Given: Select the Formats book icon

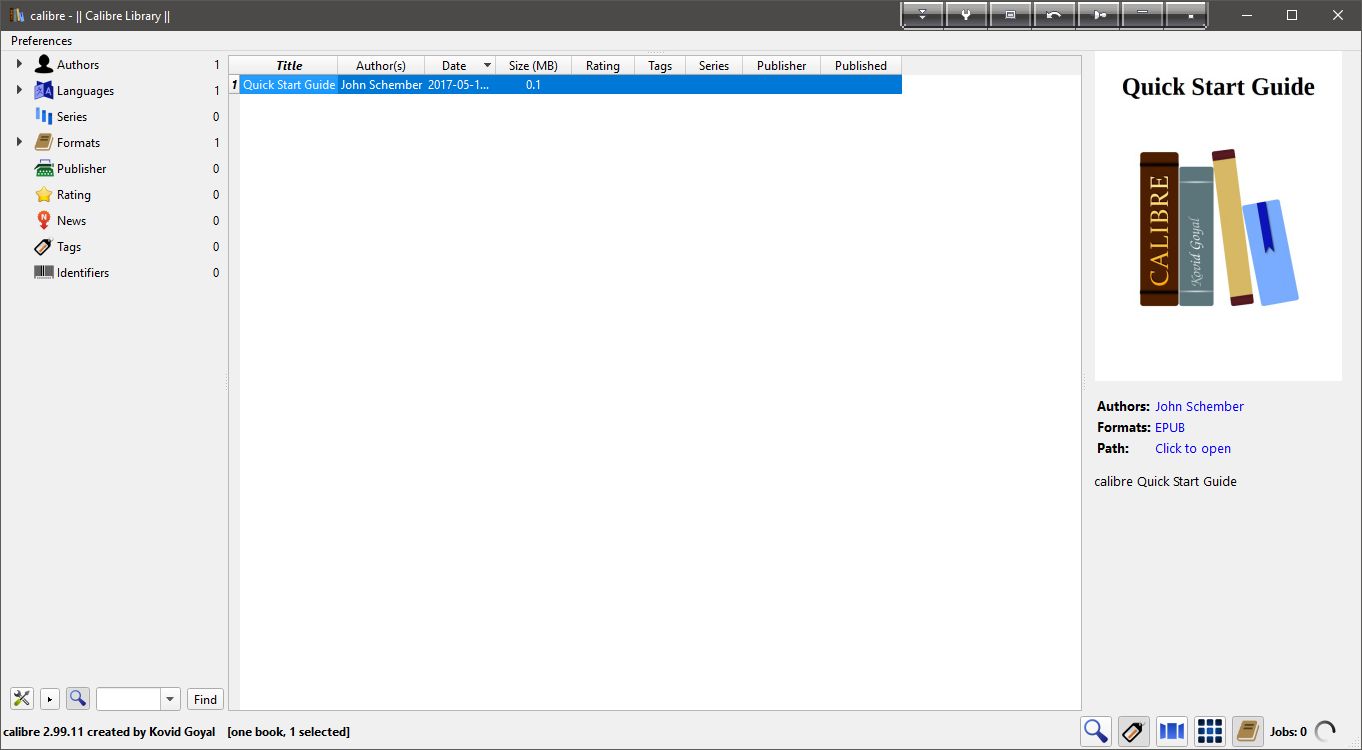Looking at the screenshot, I should [44, 142].
